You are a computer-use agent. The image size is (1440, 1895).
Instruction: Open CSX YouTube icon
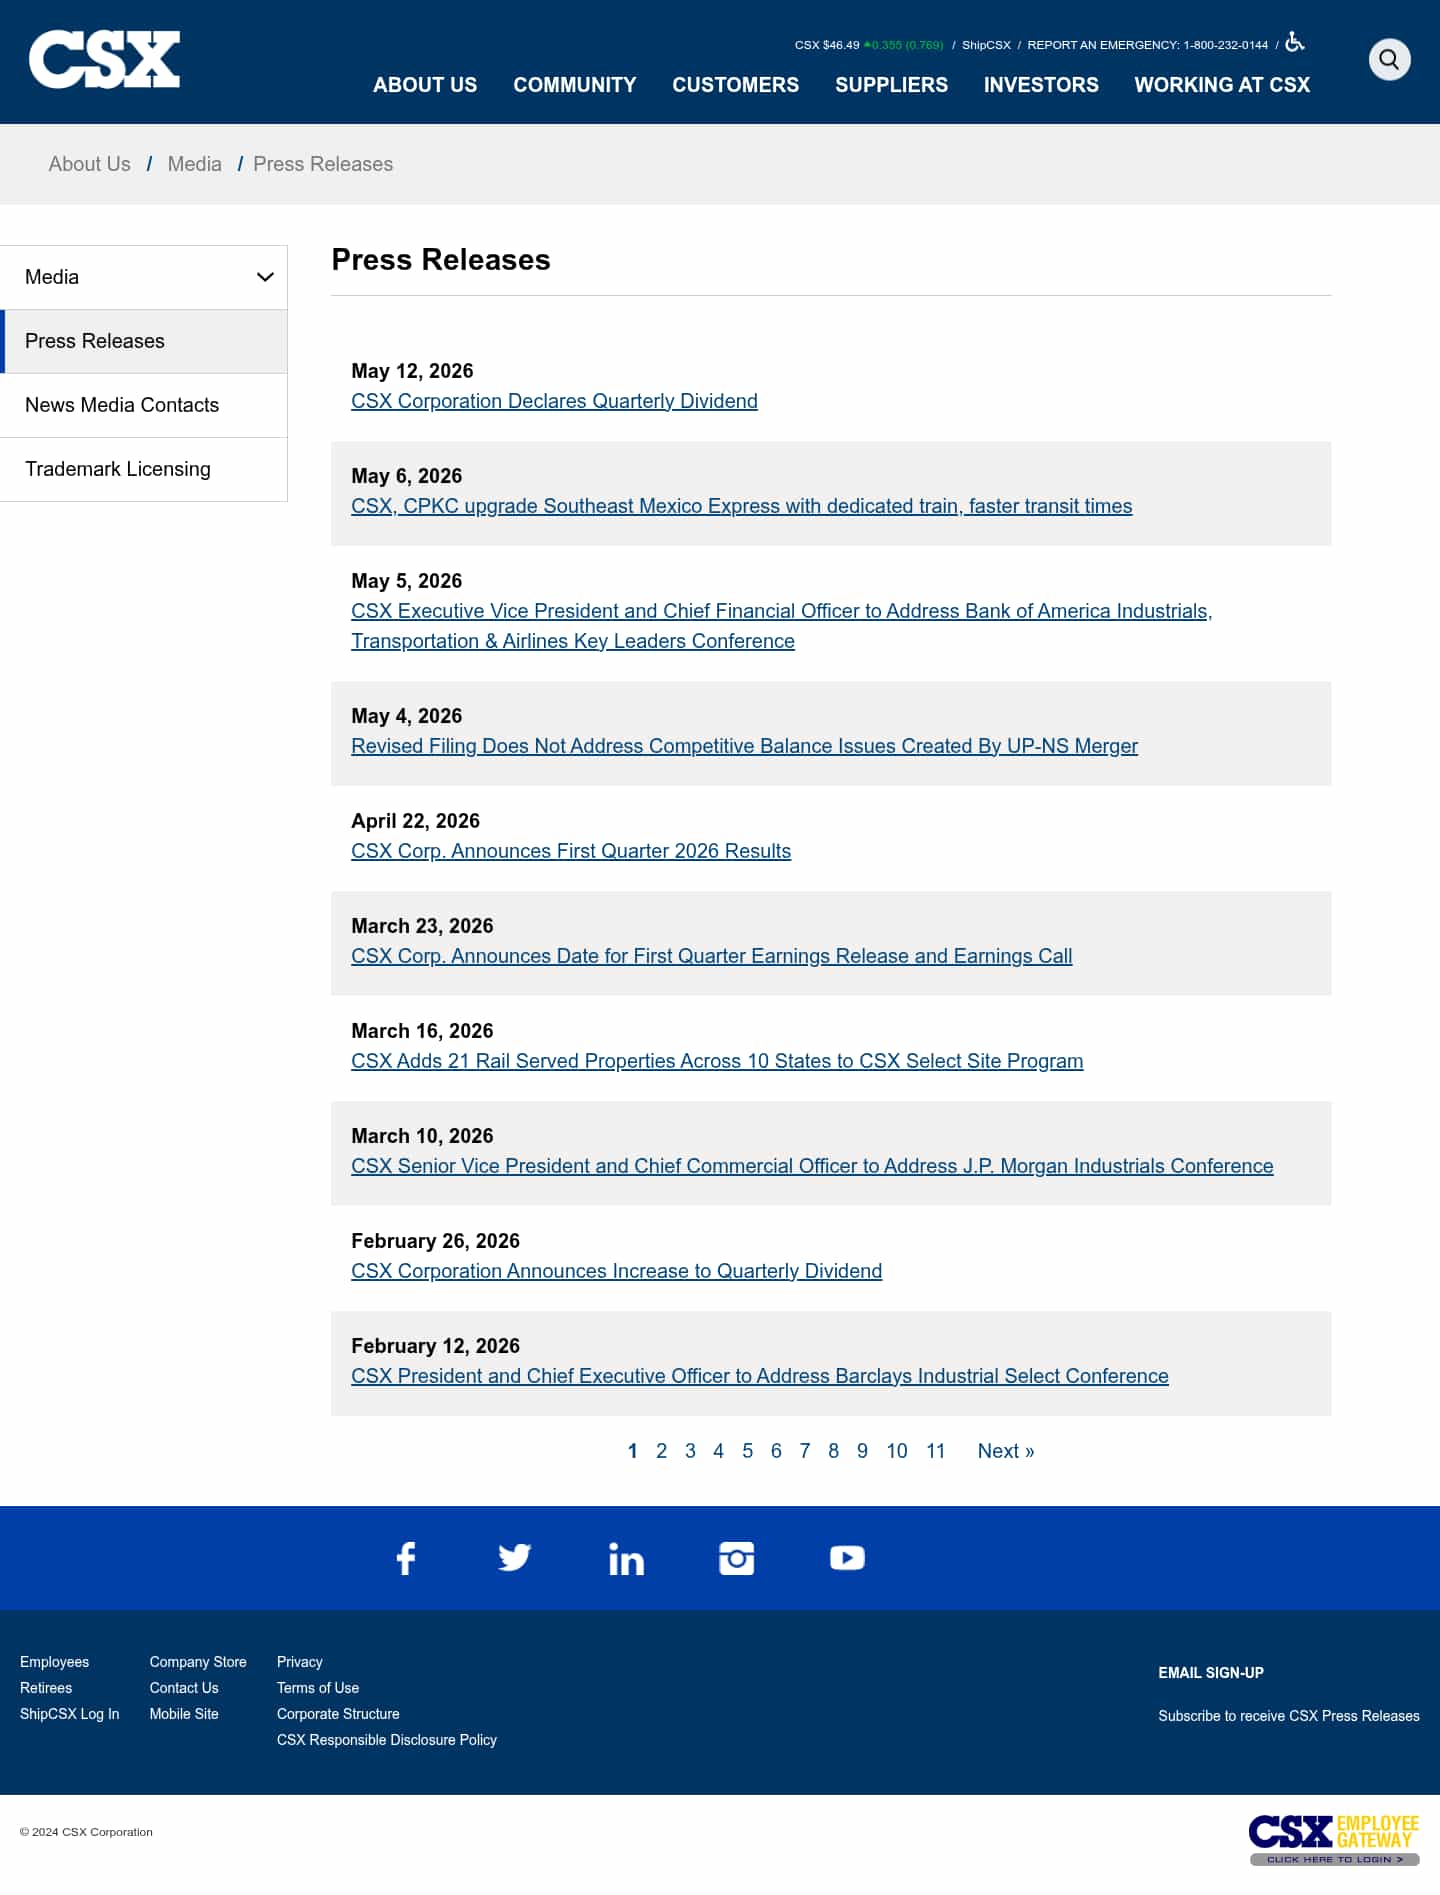tap(847, 1558)
